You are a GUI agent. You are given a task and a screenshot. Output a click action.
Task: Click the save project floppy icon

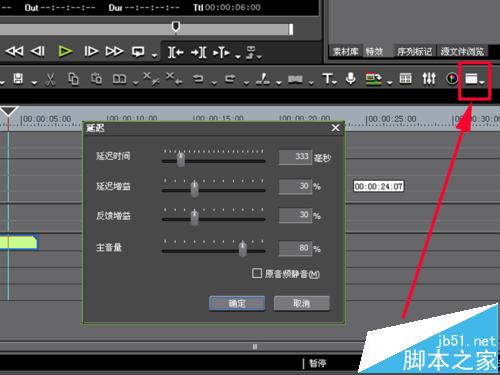point(18,79)
